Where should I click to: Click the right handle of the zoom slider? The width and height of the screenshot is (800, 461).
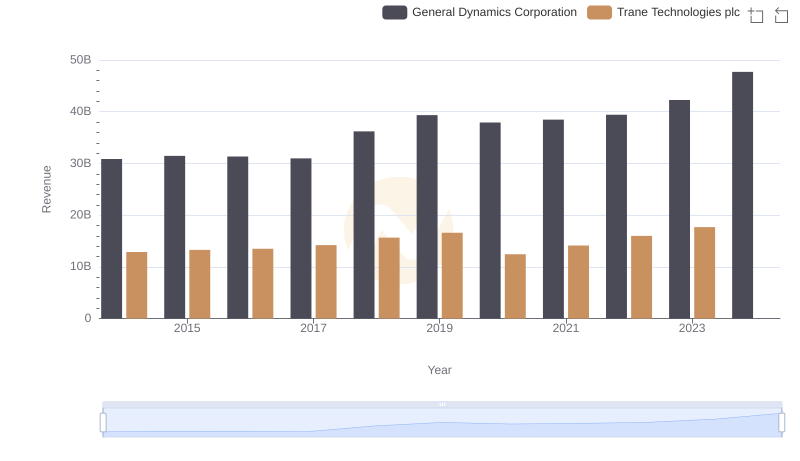pos(781,423)
